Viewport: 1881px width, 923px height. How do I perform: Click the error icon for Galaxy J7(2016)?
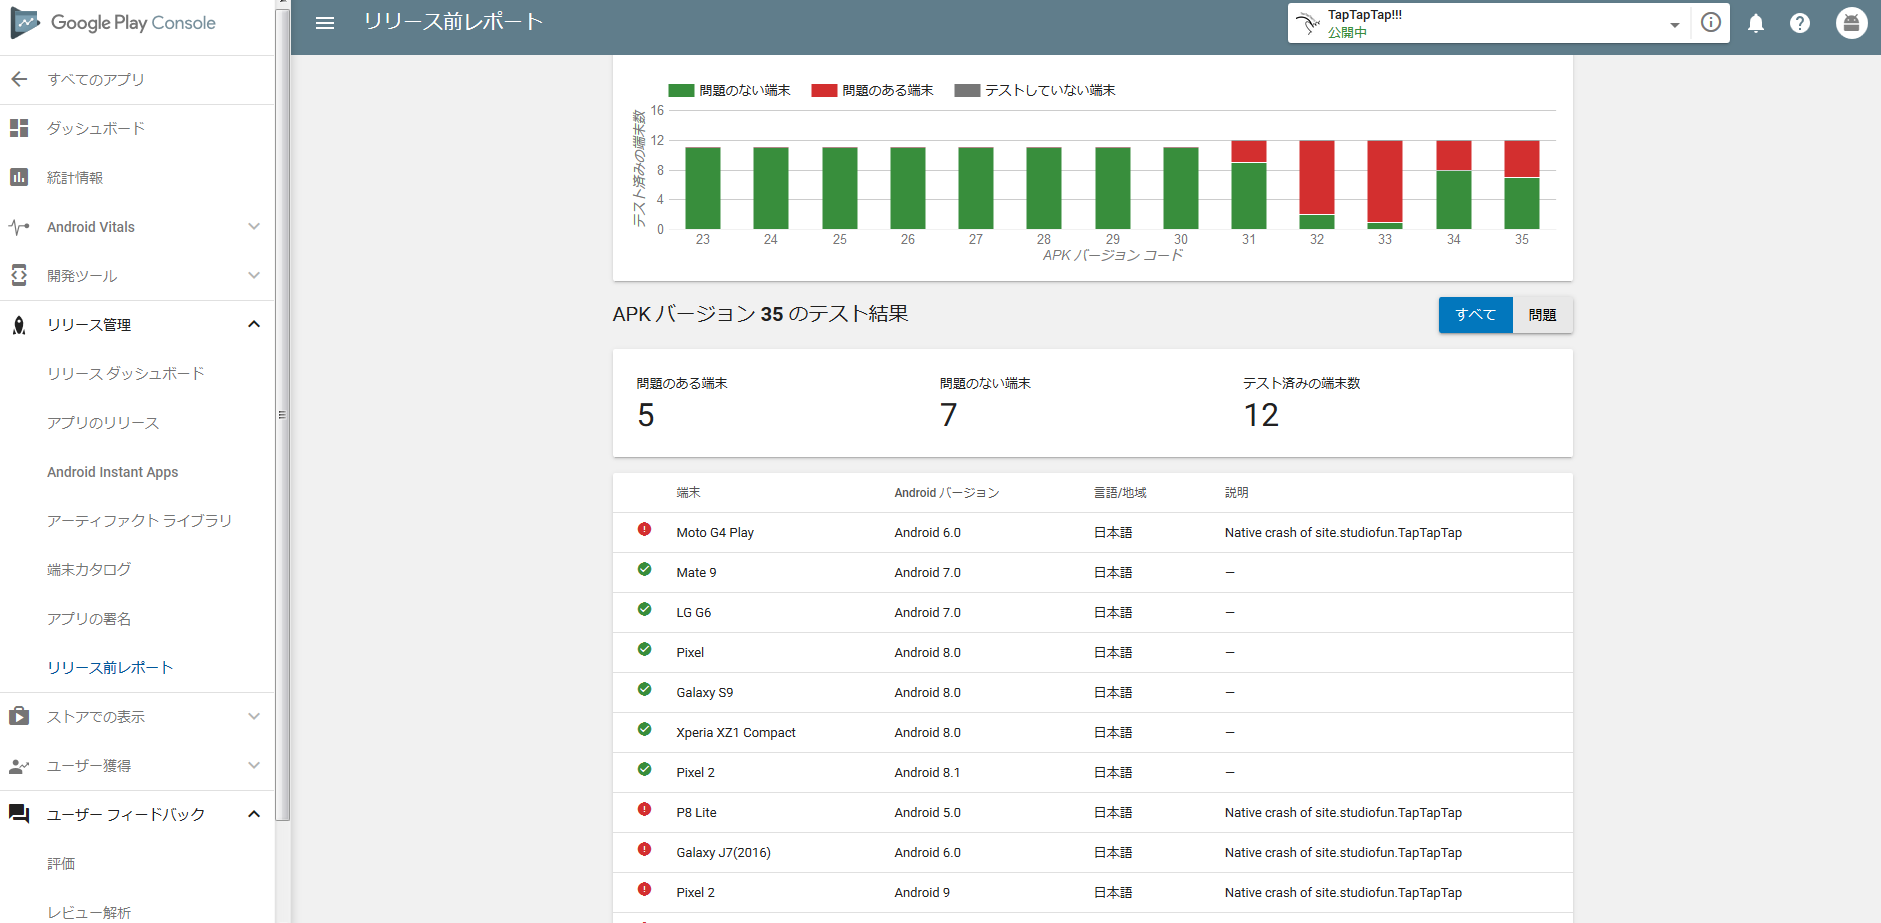tap(644, 850)
